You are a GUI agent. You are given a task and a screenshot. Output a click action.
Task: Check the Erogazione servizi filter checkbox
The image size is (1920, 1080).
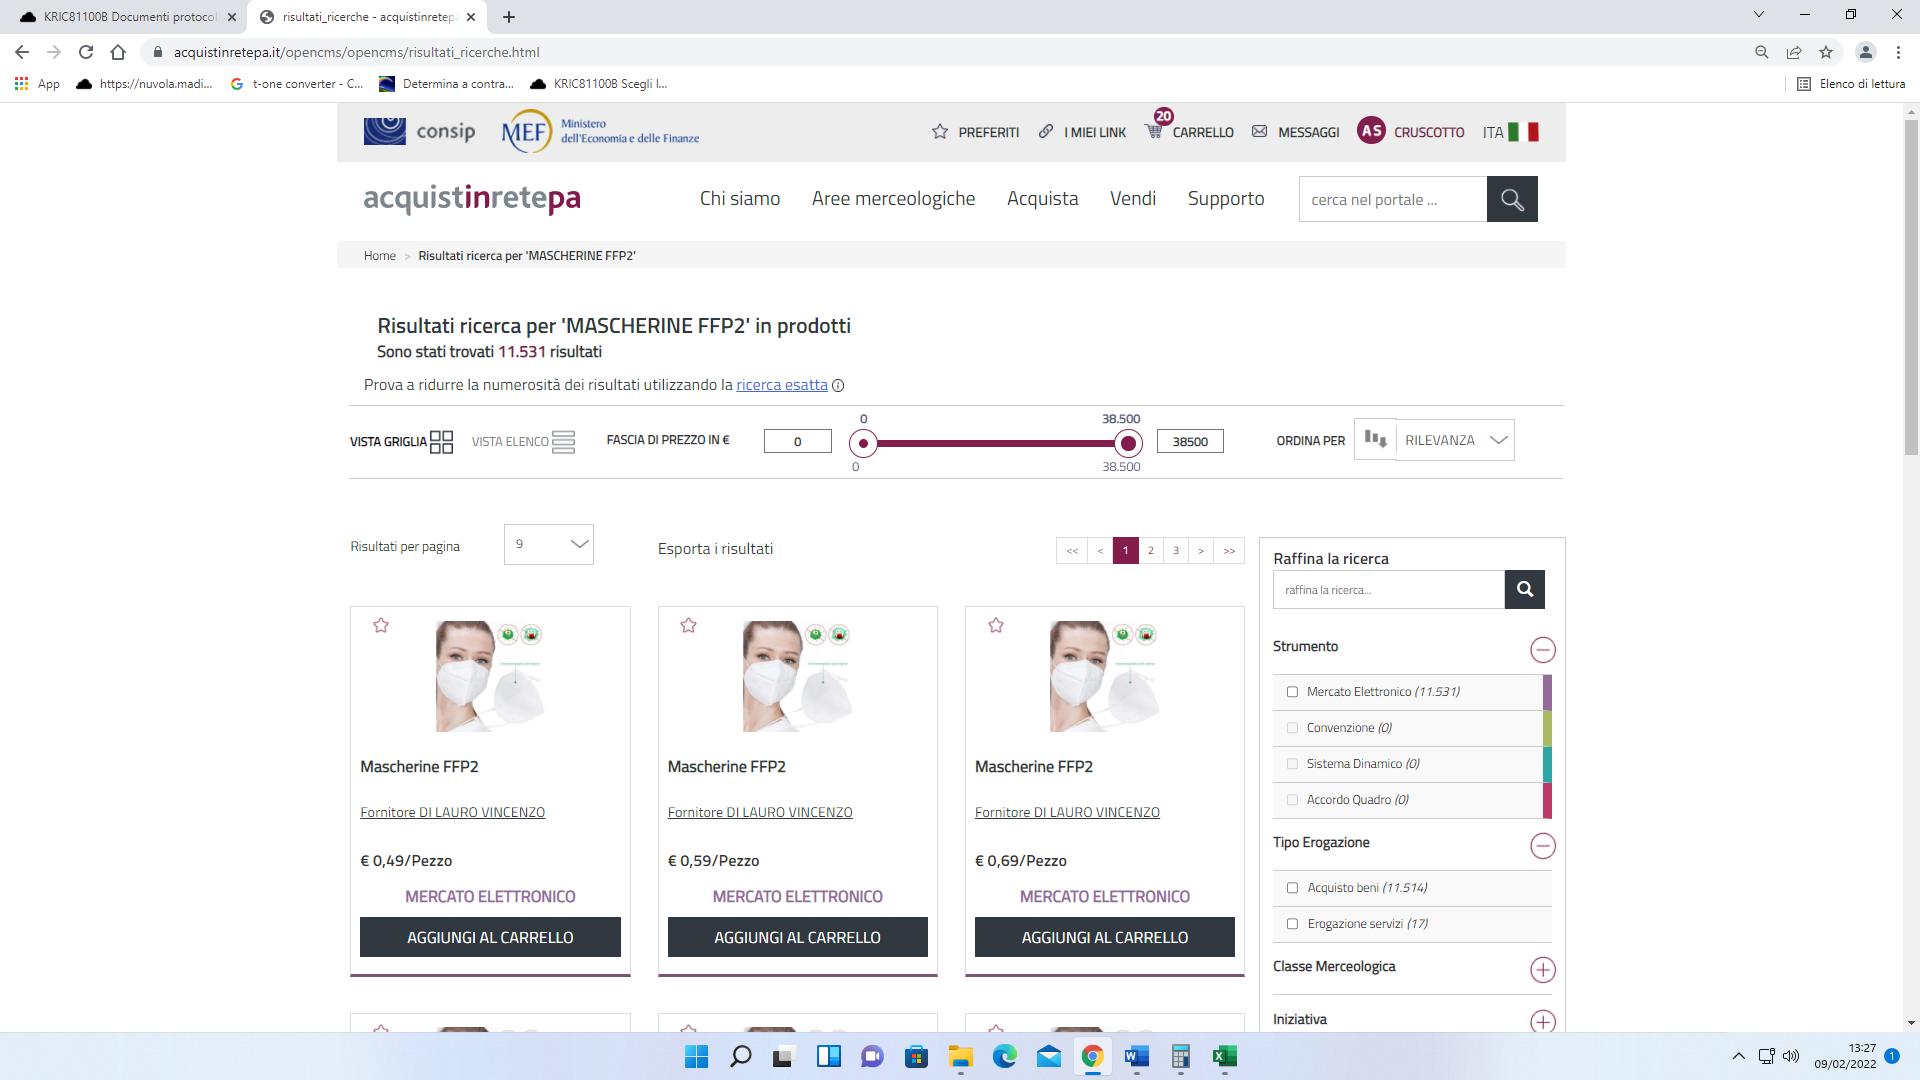pos(1292,924)
